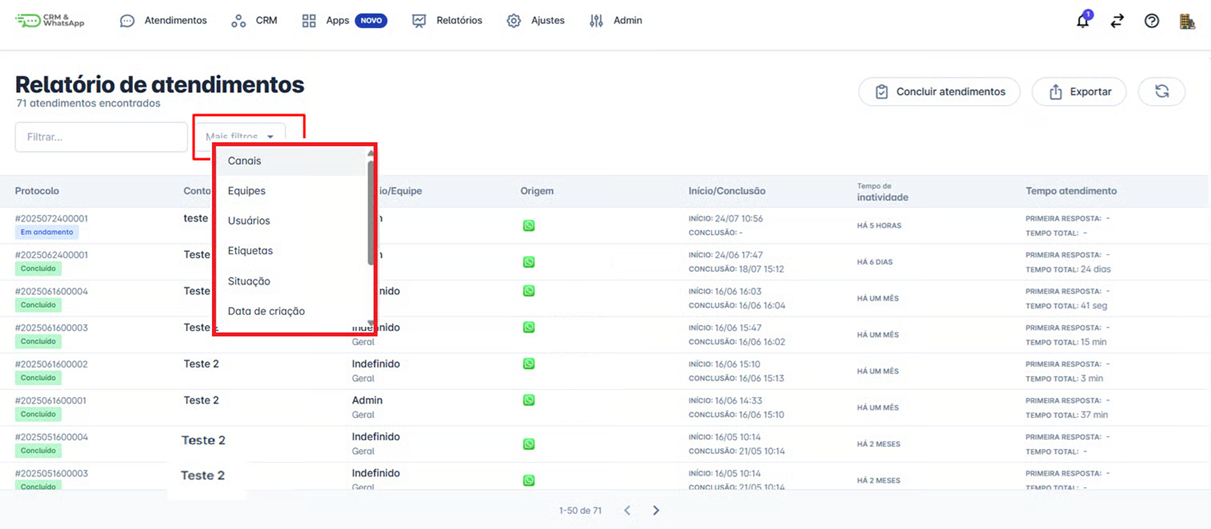Click the Concluir atendimentos button
1211x529 pixels.
point(939,92)
